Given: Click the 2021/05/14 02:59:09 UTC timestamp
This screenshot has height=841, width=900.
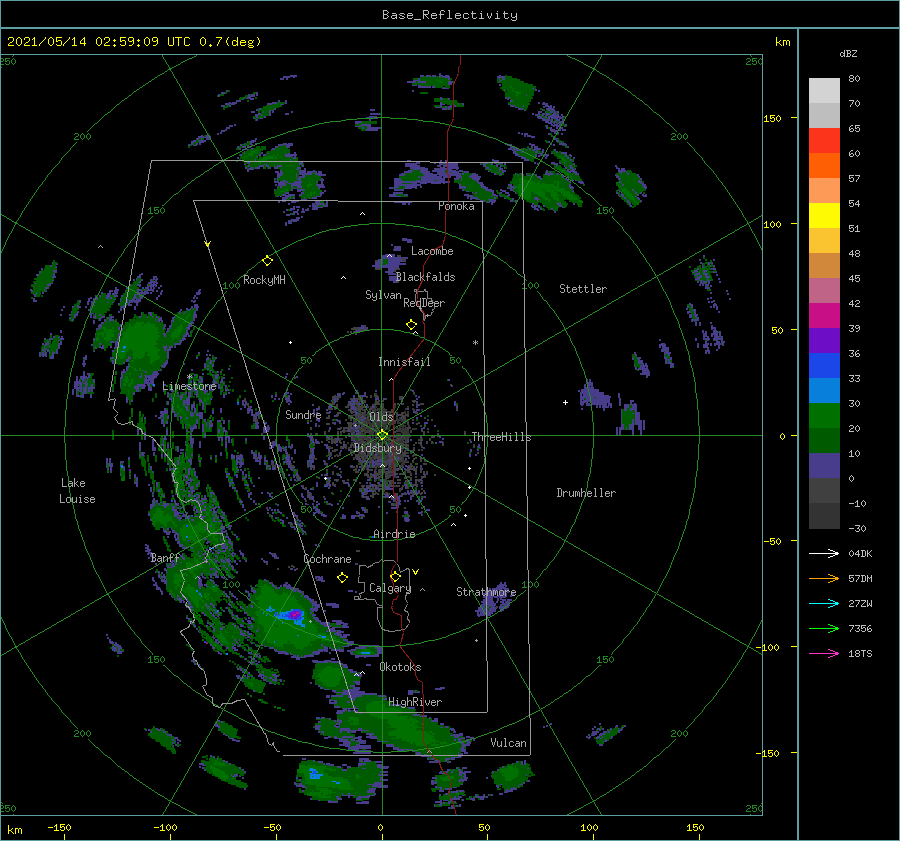Looking at the screenshot, I should pos(134,42).
